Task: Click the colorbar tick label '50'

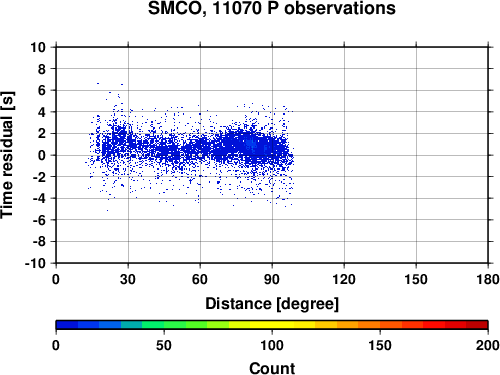Action: pyautogui.click(x=164, y=345)
